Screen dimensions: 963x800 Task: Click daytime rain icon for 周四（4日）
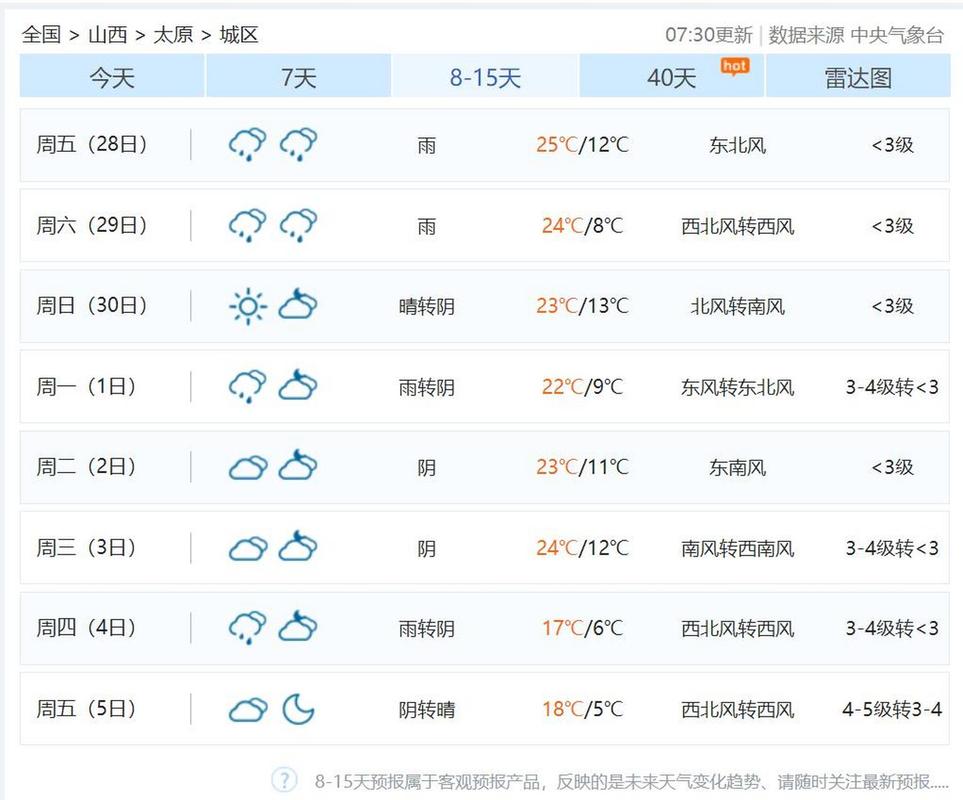click(x=248, y=627)
